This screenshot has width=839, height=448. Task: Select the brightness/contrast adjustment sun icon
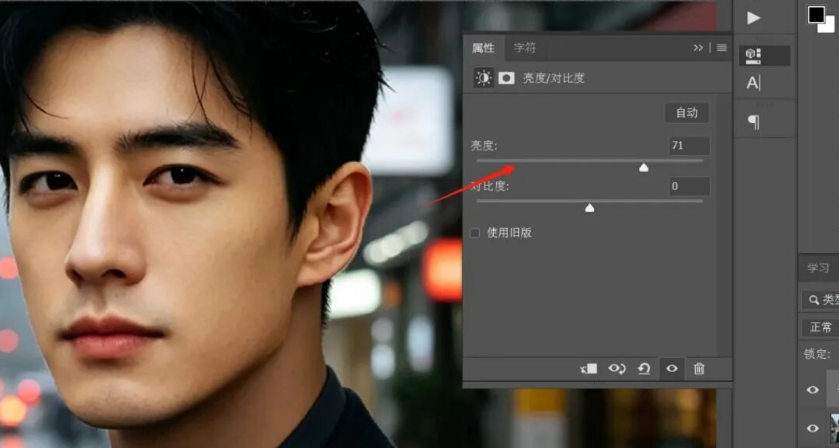point(484,78)
